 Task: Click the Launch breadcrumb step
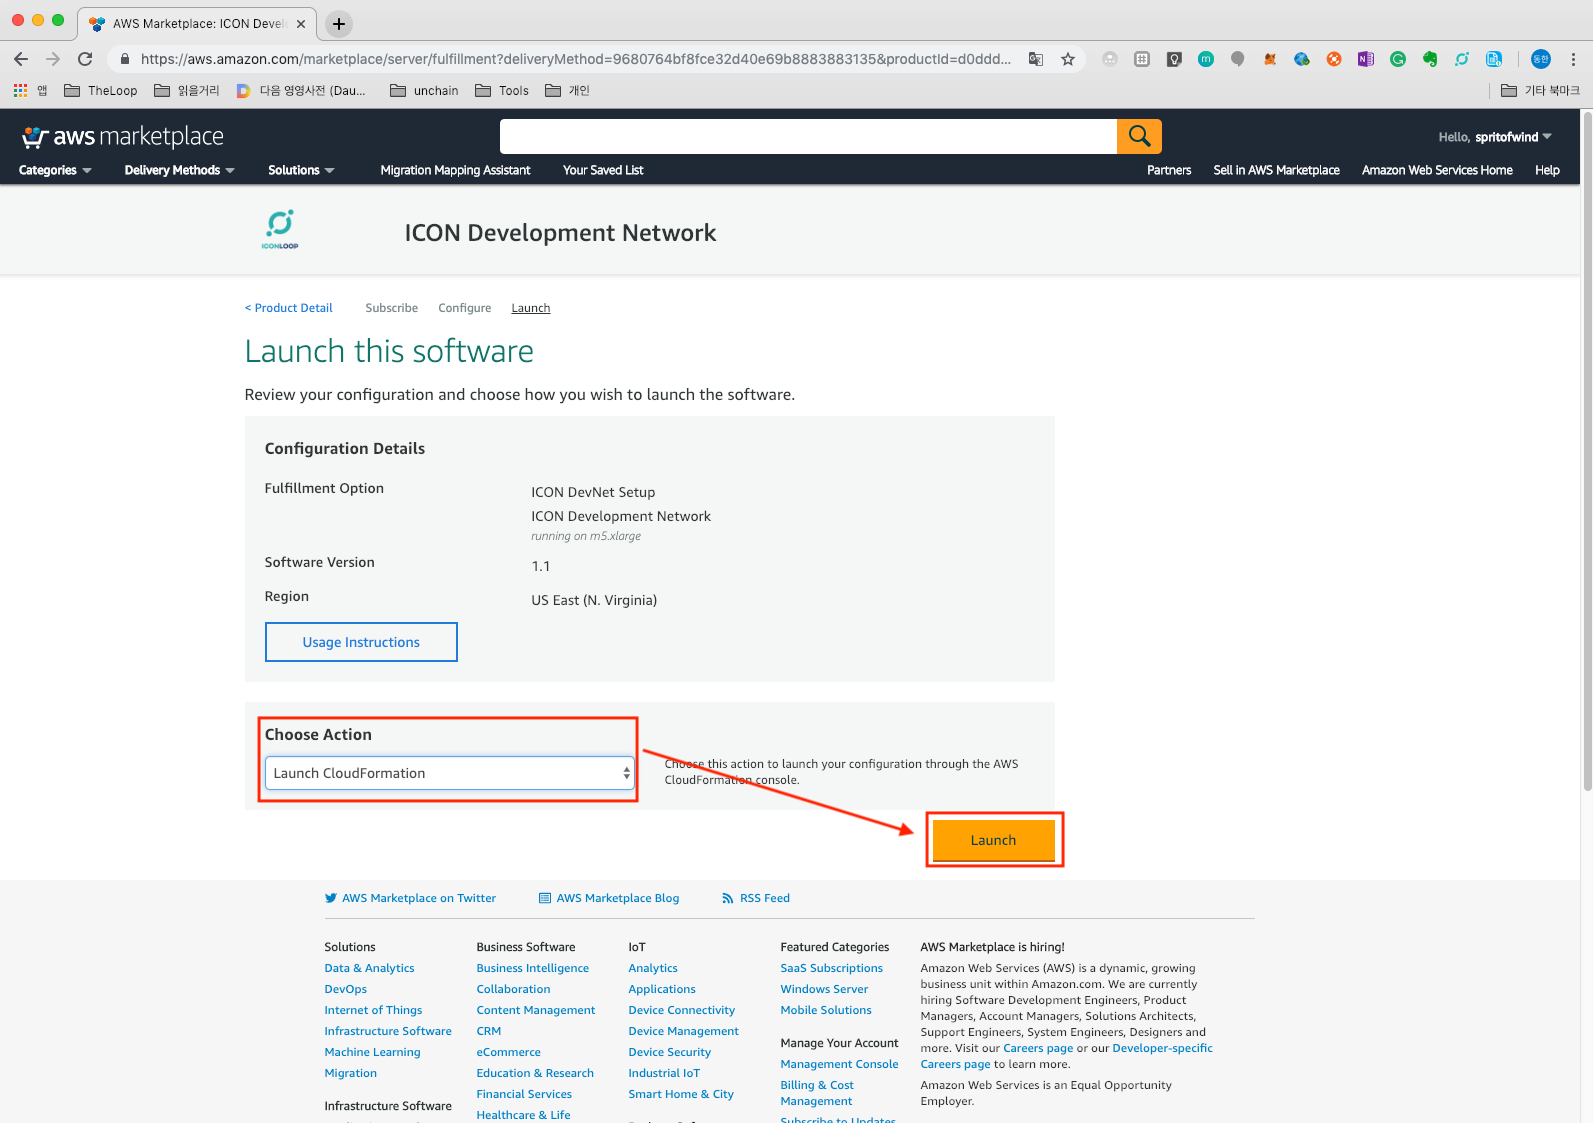(x=531, y=308)
